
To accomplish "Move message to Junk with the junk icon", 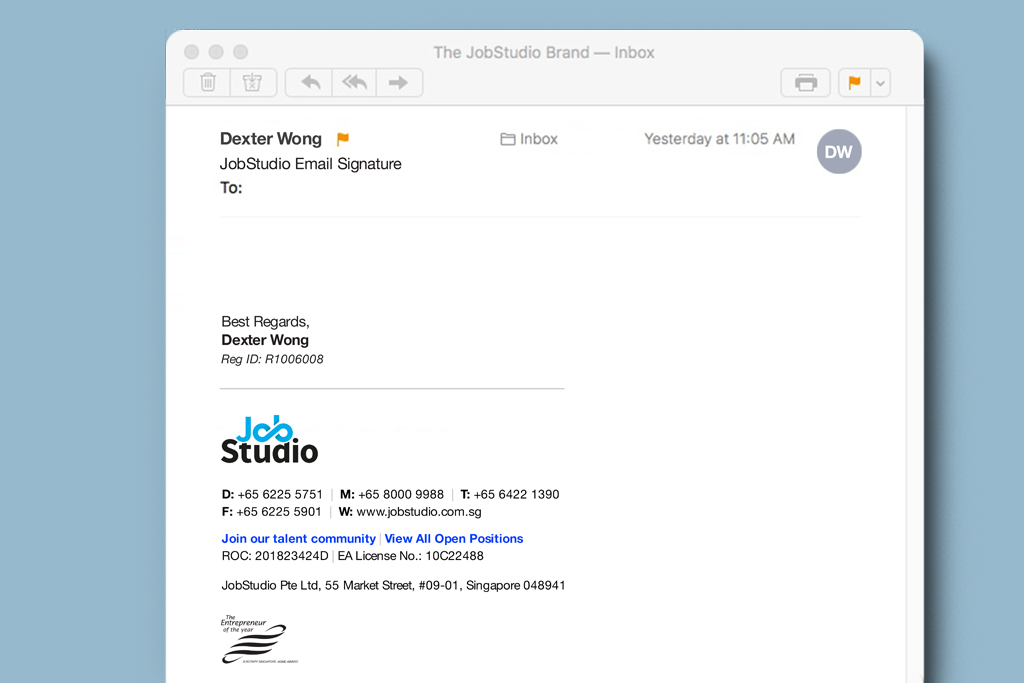I will (x=253, y=83).
